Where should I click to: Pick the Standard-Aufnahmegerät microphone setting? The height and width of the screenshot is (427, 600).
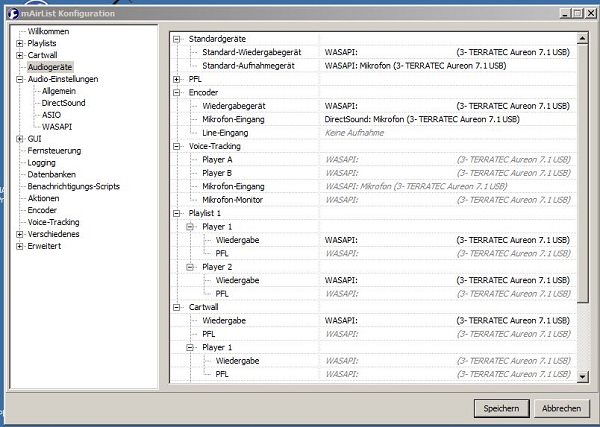pos(448,65)
